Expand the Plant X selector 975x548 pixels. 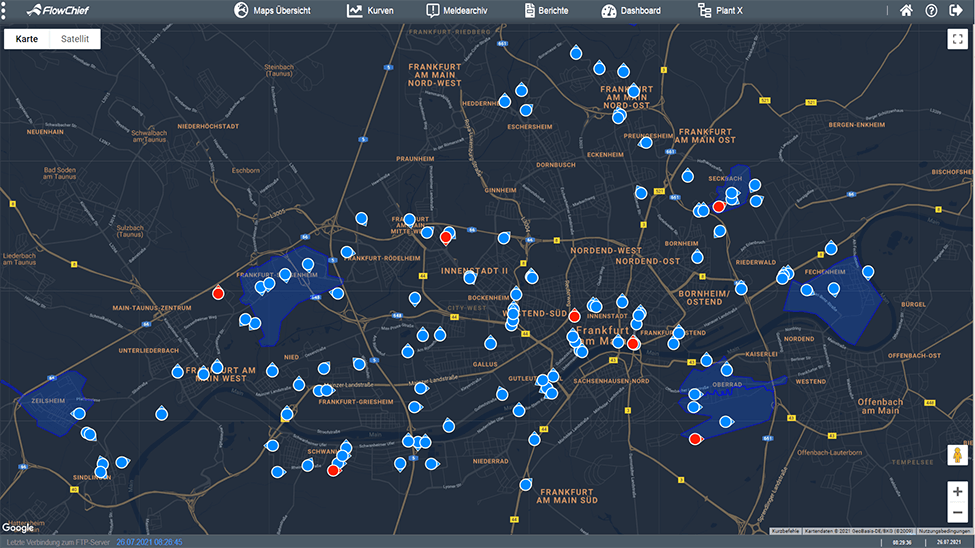point(720,11)
